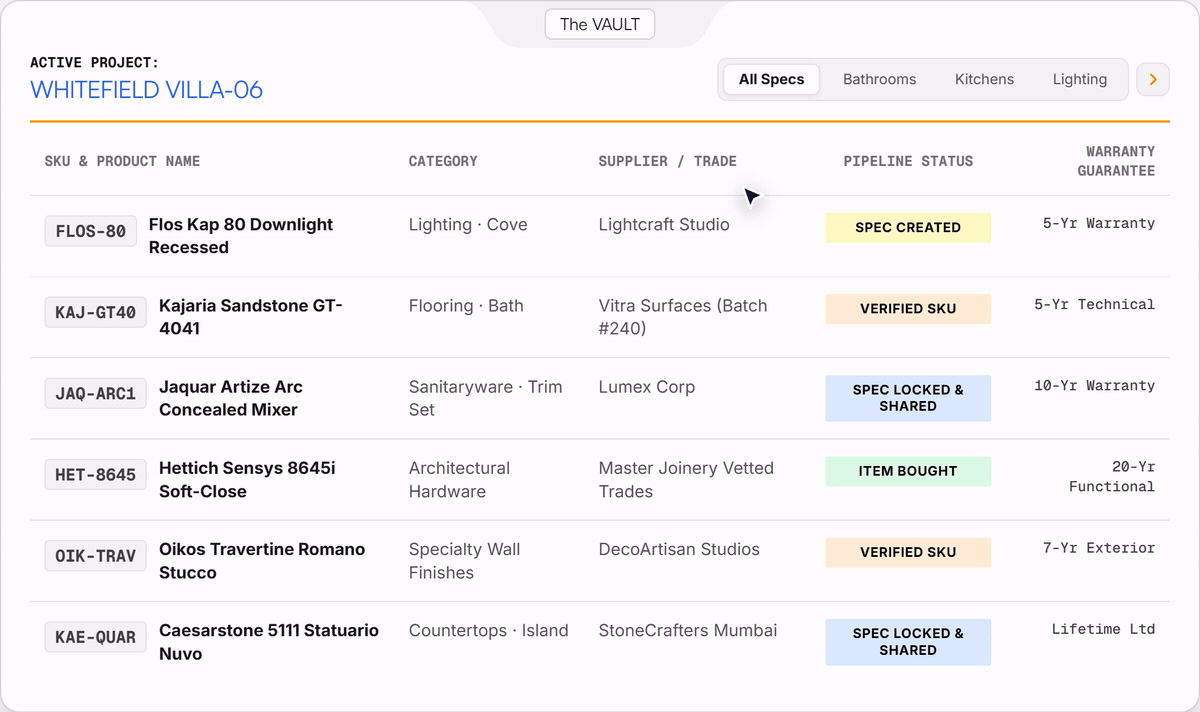This screenshot has width=1200, height=712.
Task: Open The VAULT button at the top
Action: [600, 24]
